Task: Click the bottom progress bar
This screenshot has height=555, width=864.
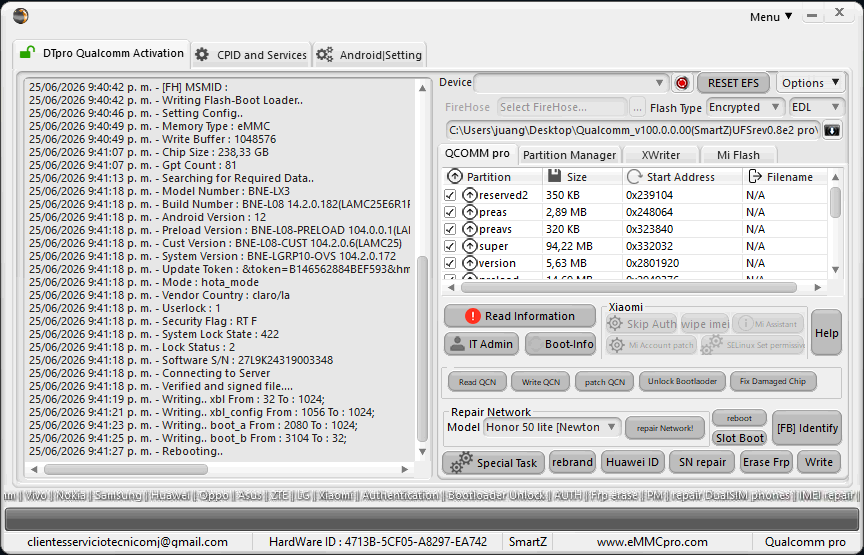Action: click(431, 519)
